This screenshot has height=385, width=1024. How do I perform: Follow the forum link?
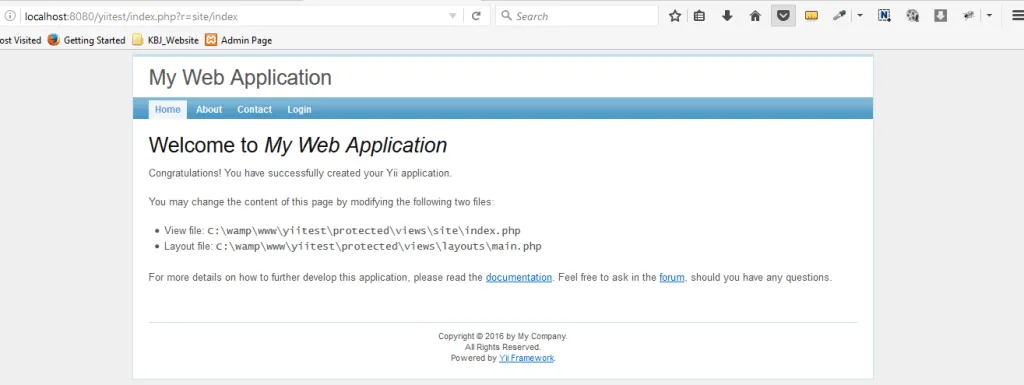[672, 277]
